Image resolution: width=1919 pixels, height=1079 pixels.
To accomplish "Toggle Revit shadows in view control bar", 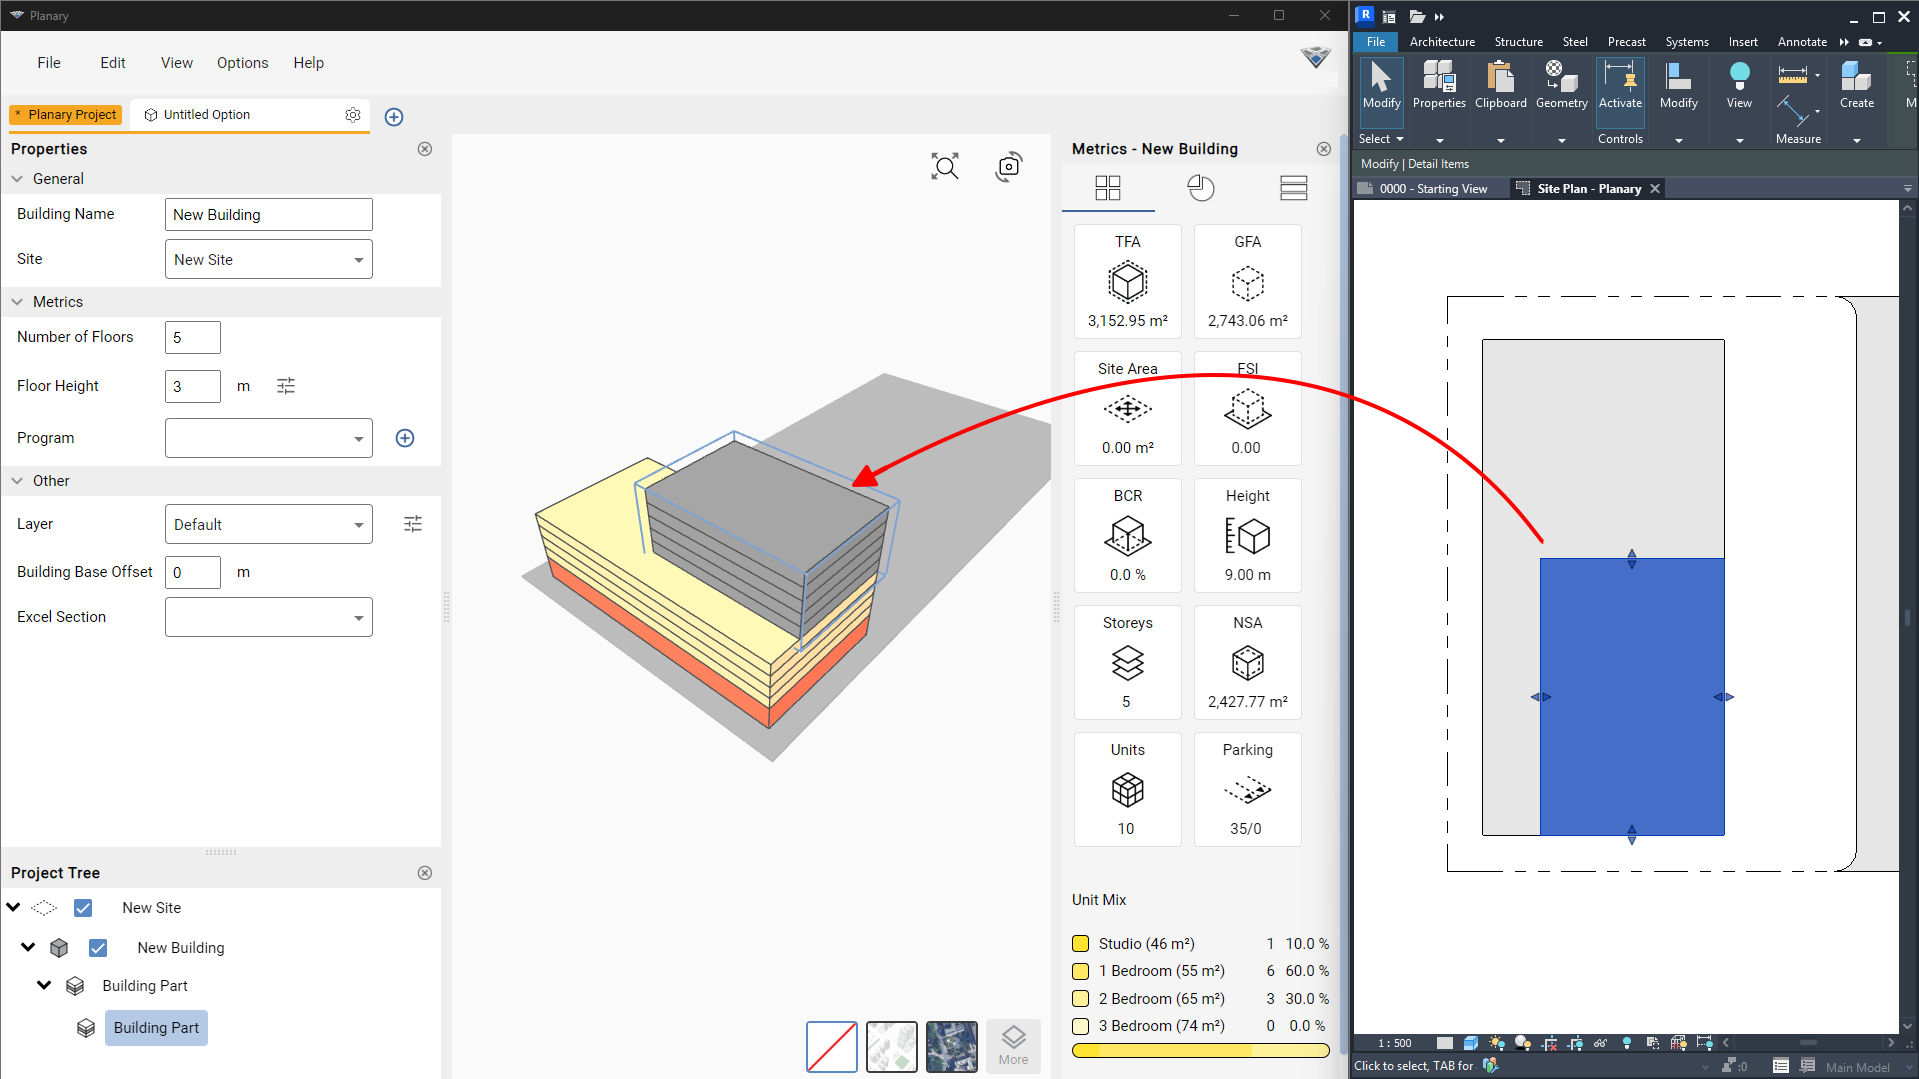I will coord(1523,1043).
